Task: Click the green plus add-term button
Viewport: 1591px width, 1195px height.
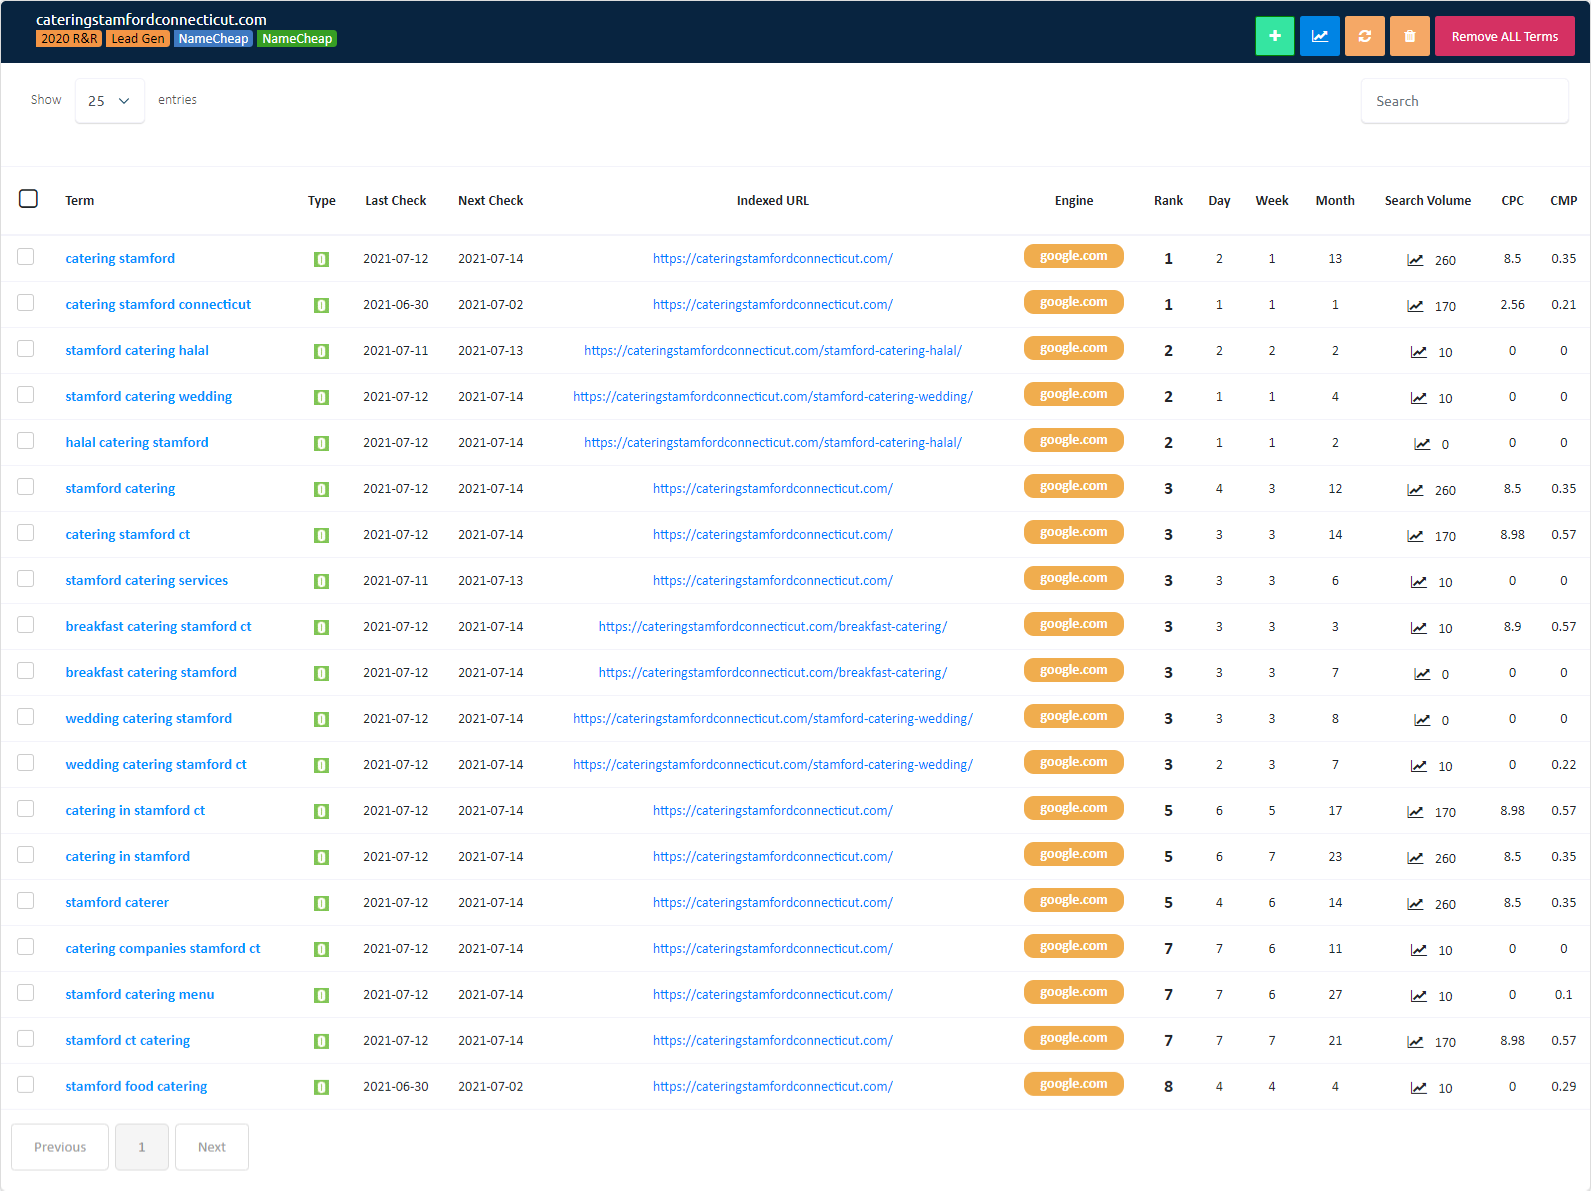Action: coord(1274,36)
